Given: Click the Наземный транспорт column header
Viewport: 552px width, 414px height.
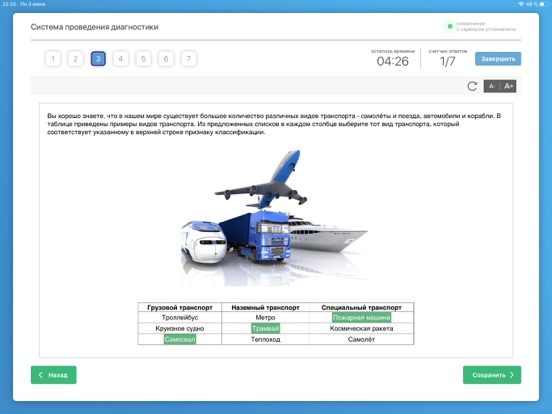Looking at the screenshot, I should 265,307.
